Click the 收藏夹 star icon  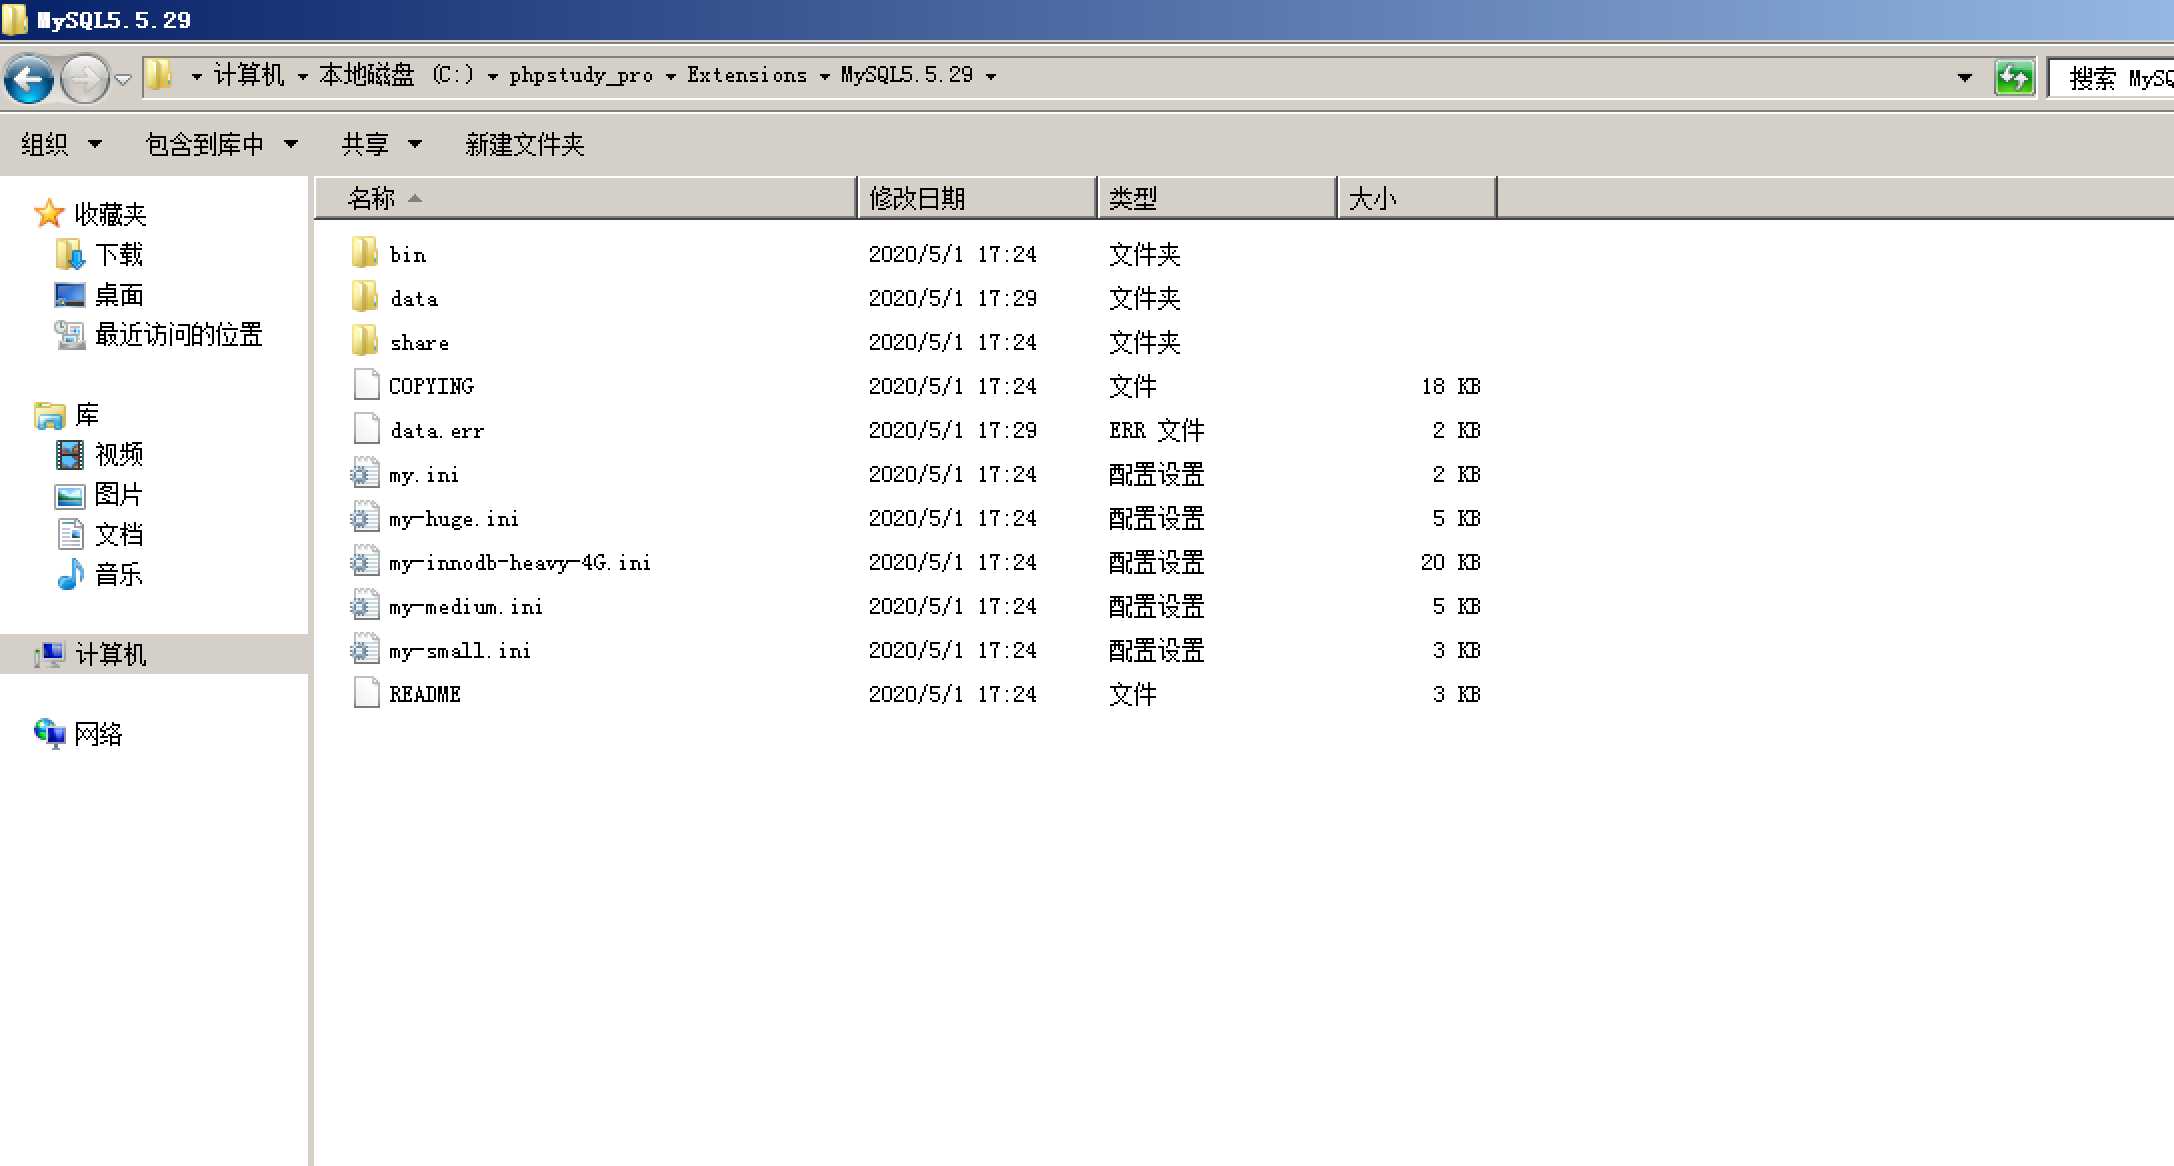(x=49, y=213)
